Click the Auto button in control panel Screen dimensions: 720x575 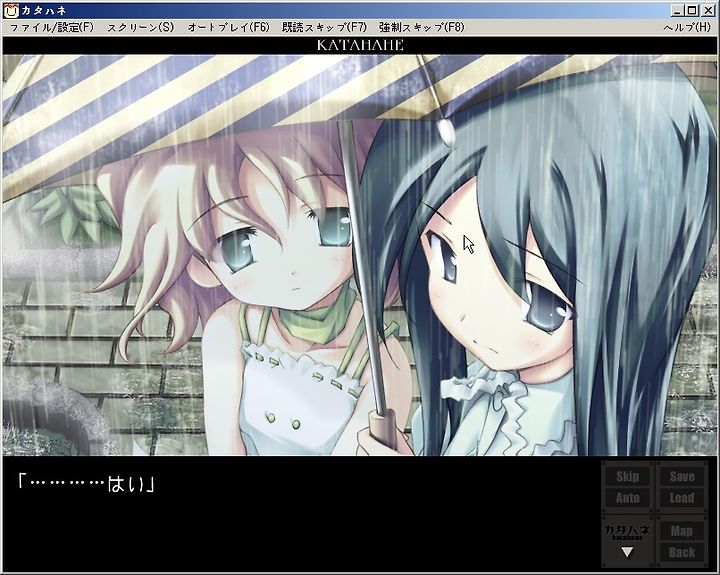pyautogui.click(x=627, y=498)
